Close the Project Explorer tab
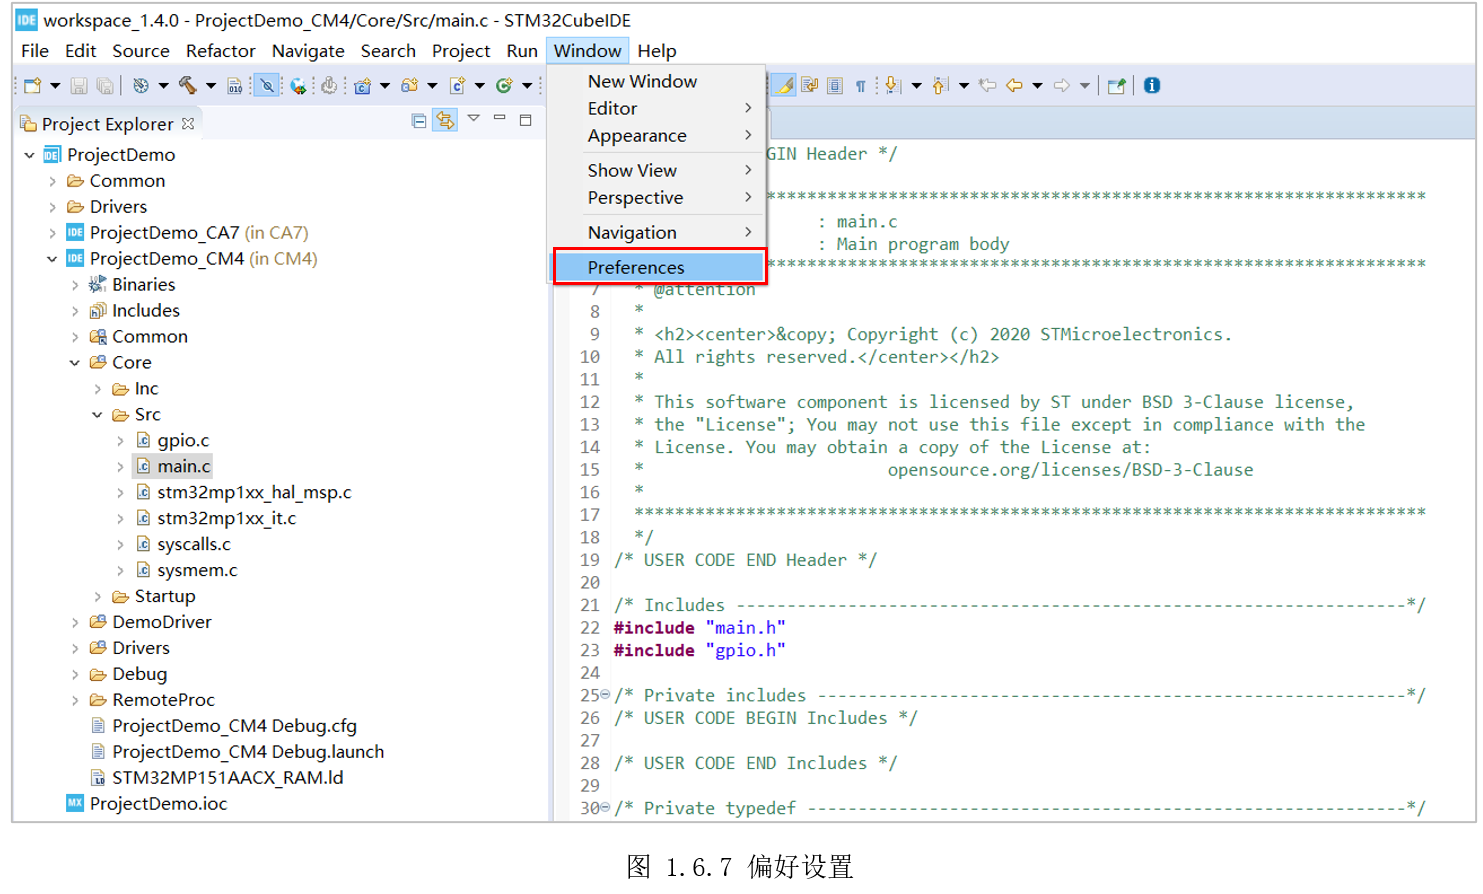Image resolution: width=1483 pixels, height=894 pixels. pyautogui.click(x=188, y=124)
